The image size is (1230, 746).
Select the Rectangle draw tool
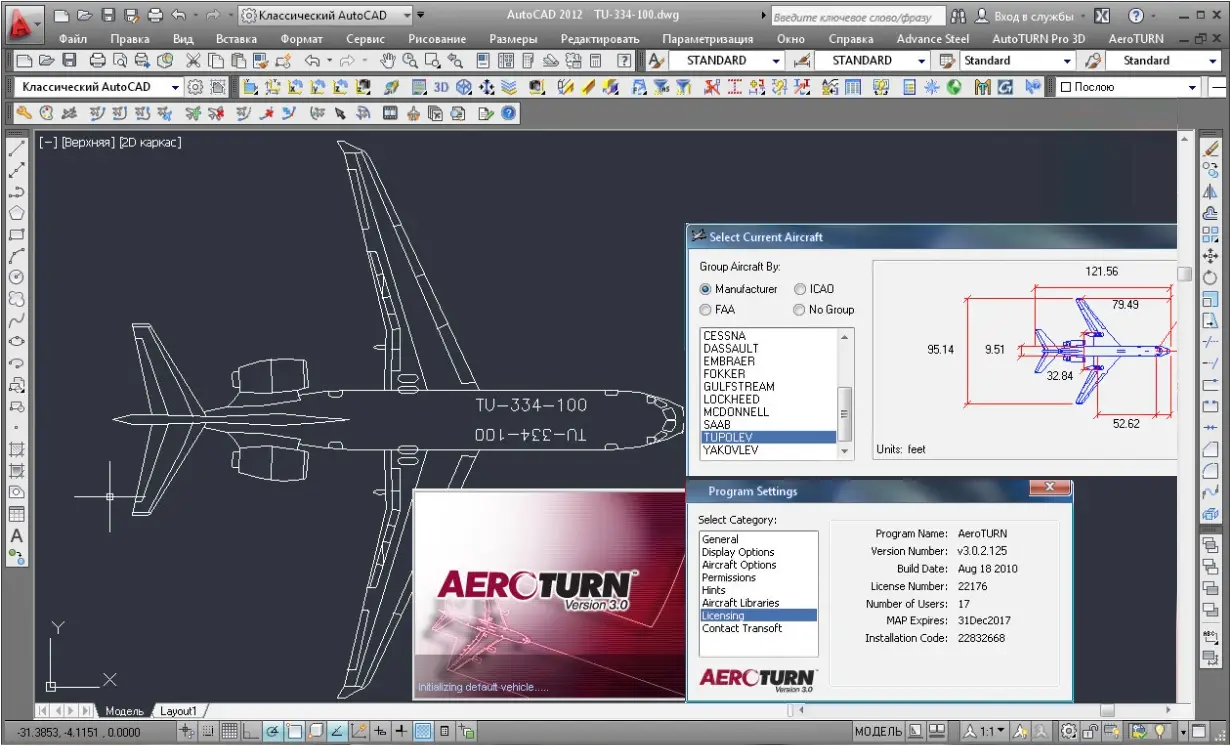coord(16,235)
